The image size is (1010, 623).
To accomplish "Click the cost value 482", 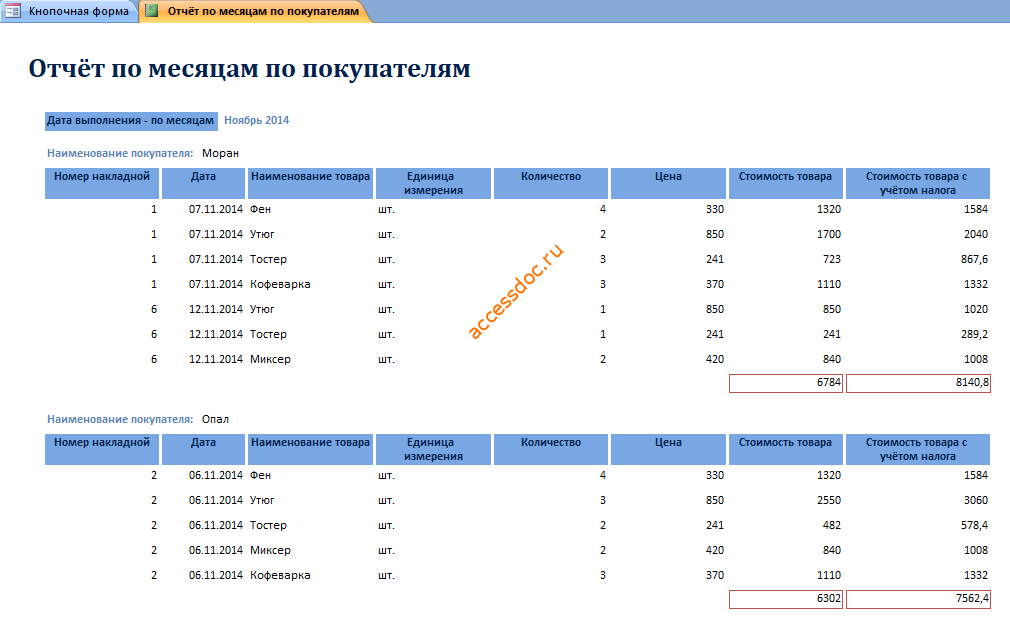I will (x=832, y=525).
